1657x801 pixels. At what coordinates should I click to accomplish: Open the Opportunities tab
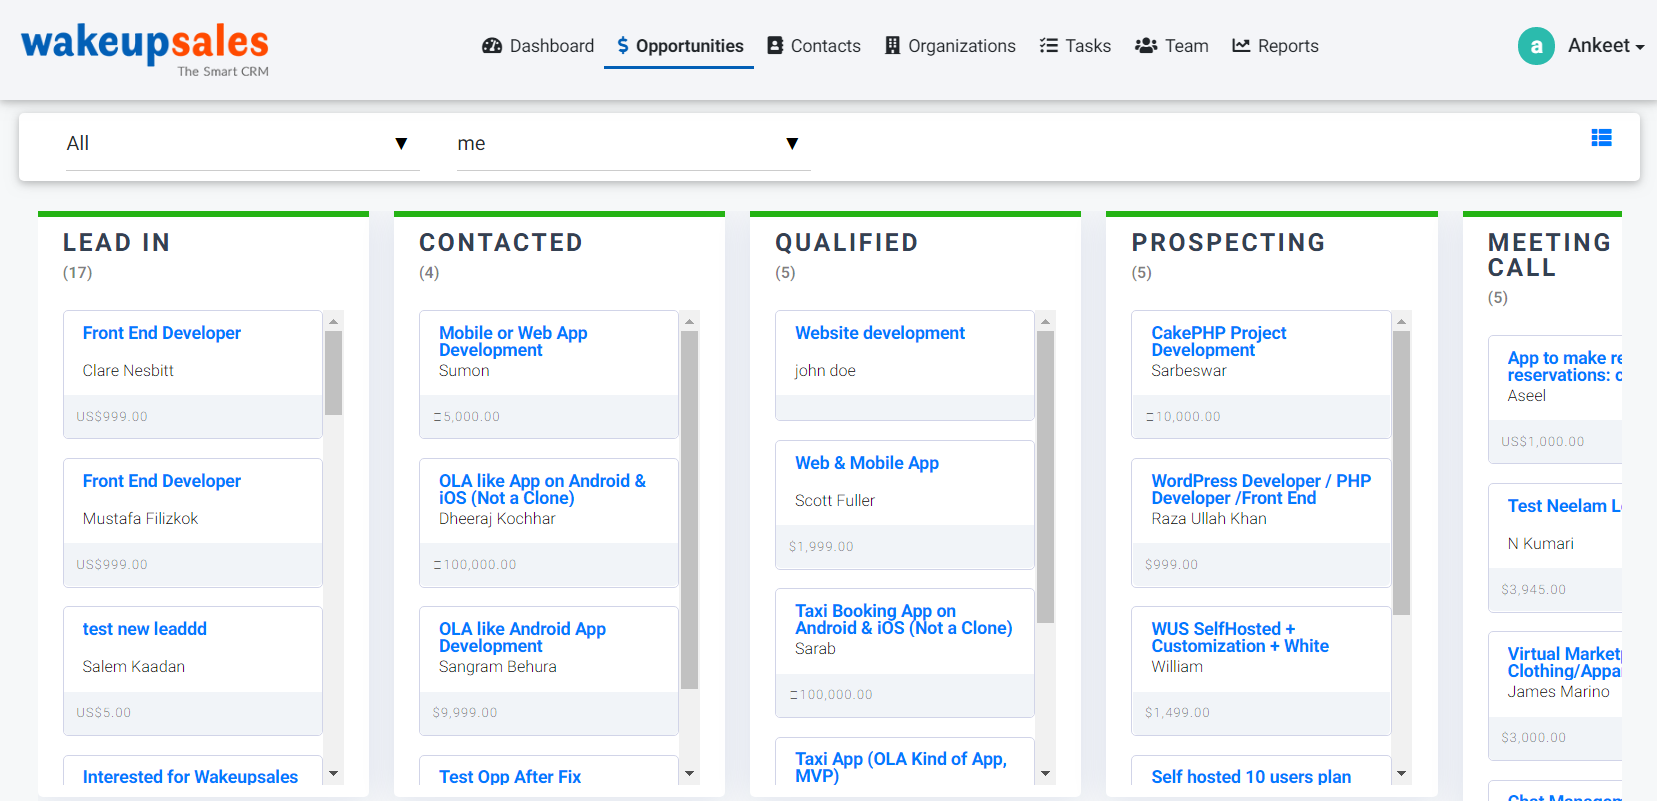(679, 46)
